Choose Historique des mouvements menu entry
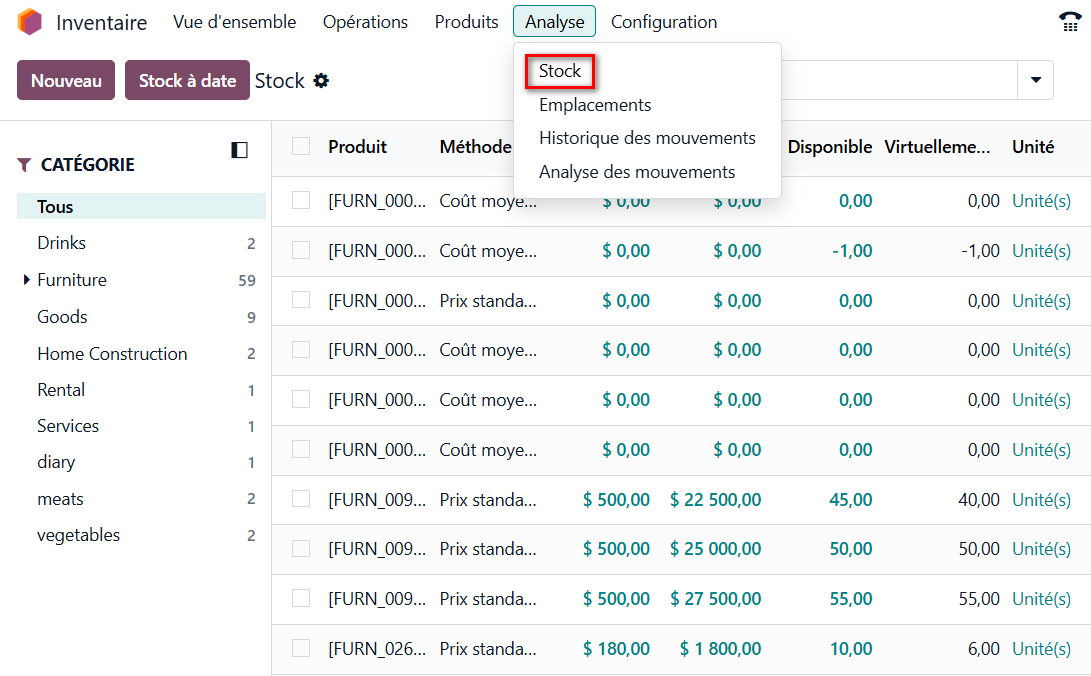The width and height of the screenshot is (1091, 676). click(x=647, y=138)
